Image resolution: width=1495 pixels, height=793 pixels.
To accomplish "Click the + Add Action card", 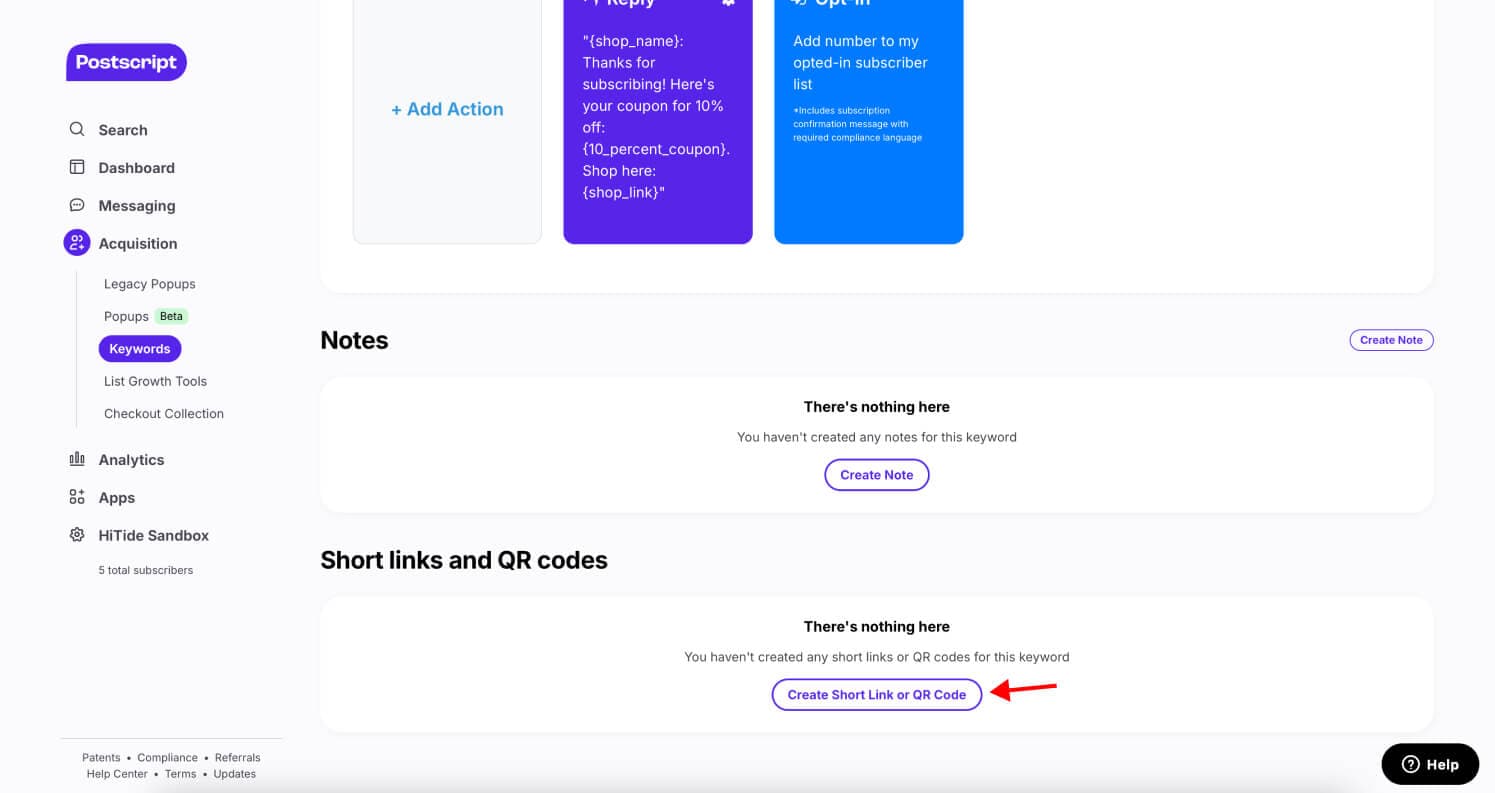I will coord(447,110).
